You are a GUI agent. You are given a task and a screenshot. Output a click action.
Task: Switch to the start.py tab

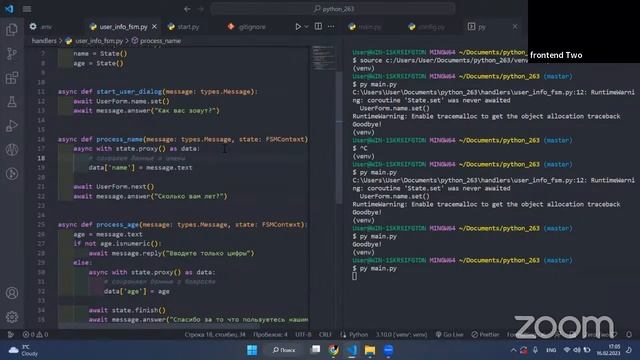[184, 27]
